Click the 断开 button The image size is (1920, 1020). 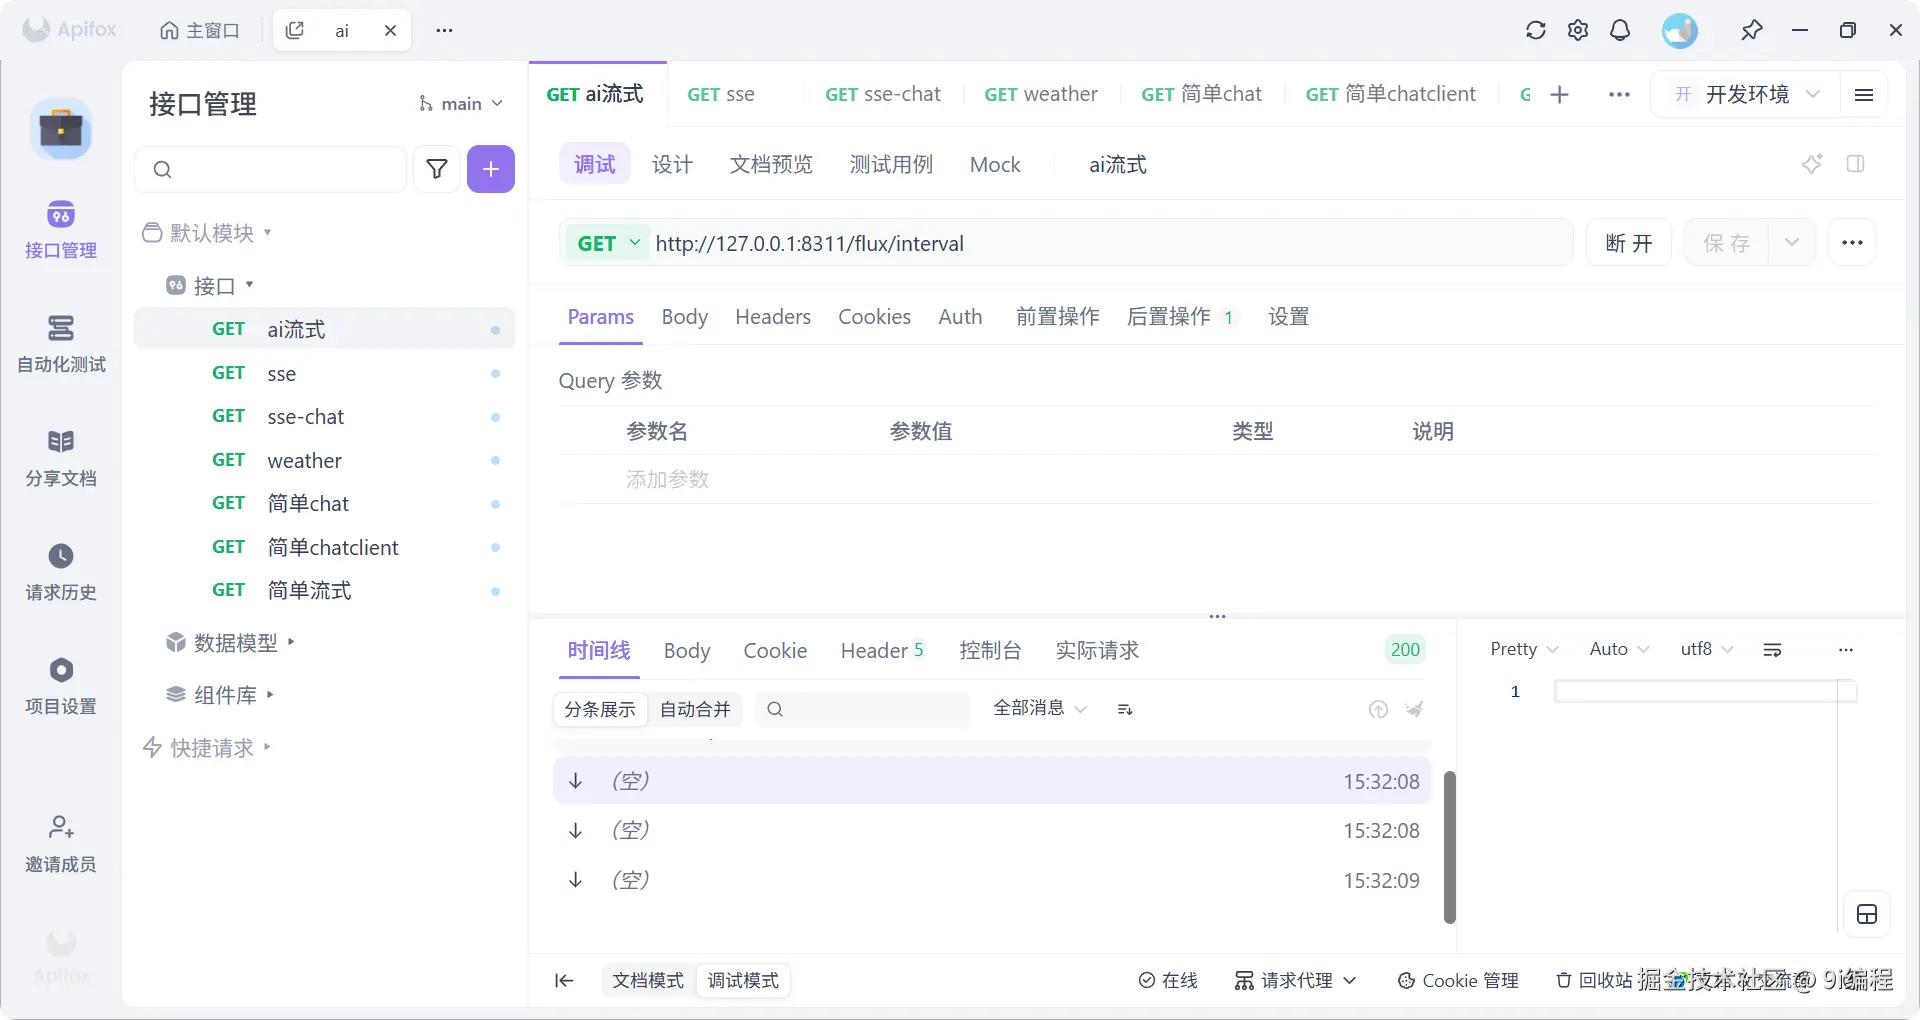pyautogui.click(x=1629, y=243)
